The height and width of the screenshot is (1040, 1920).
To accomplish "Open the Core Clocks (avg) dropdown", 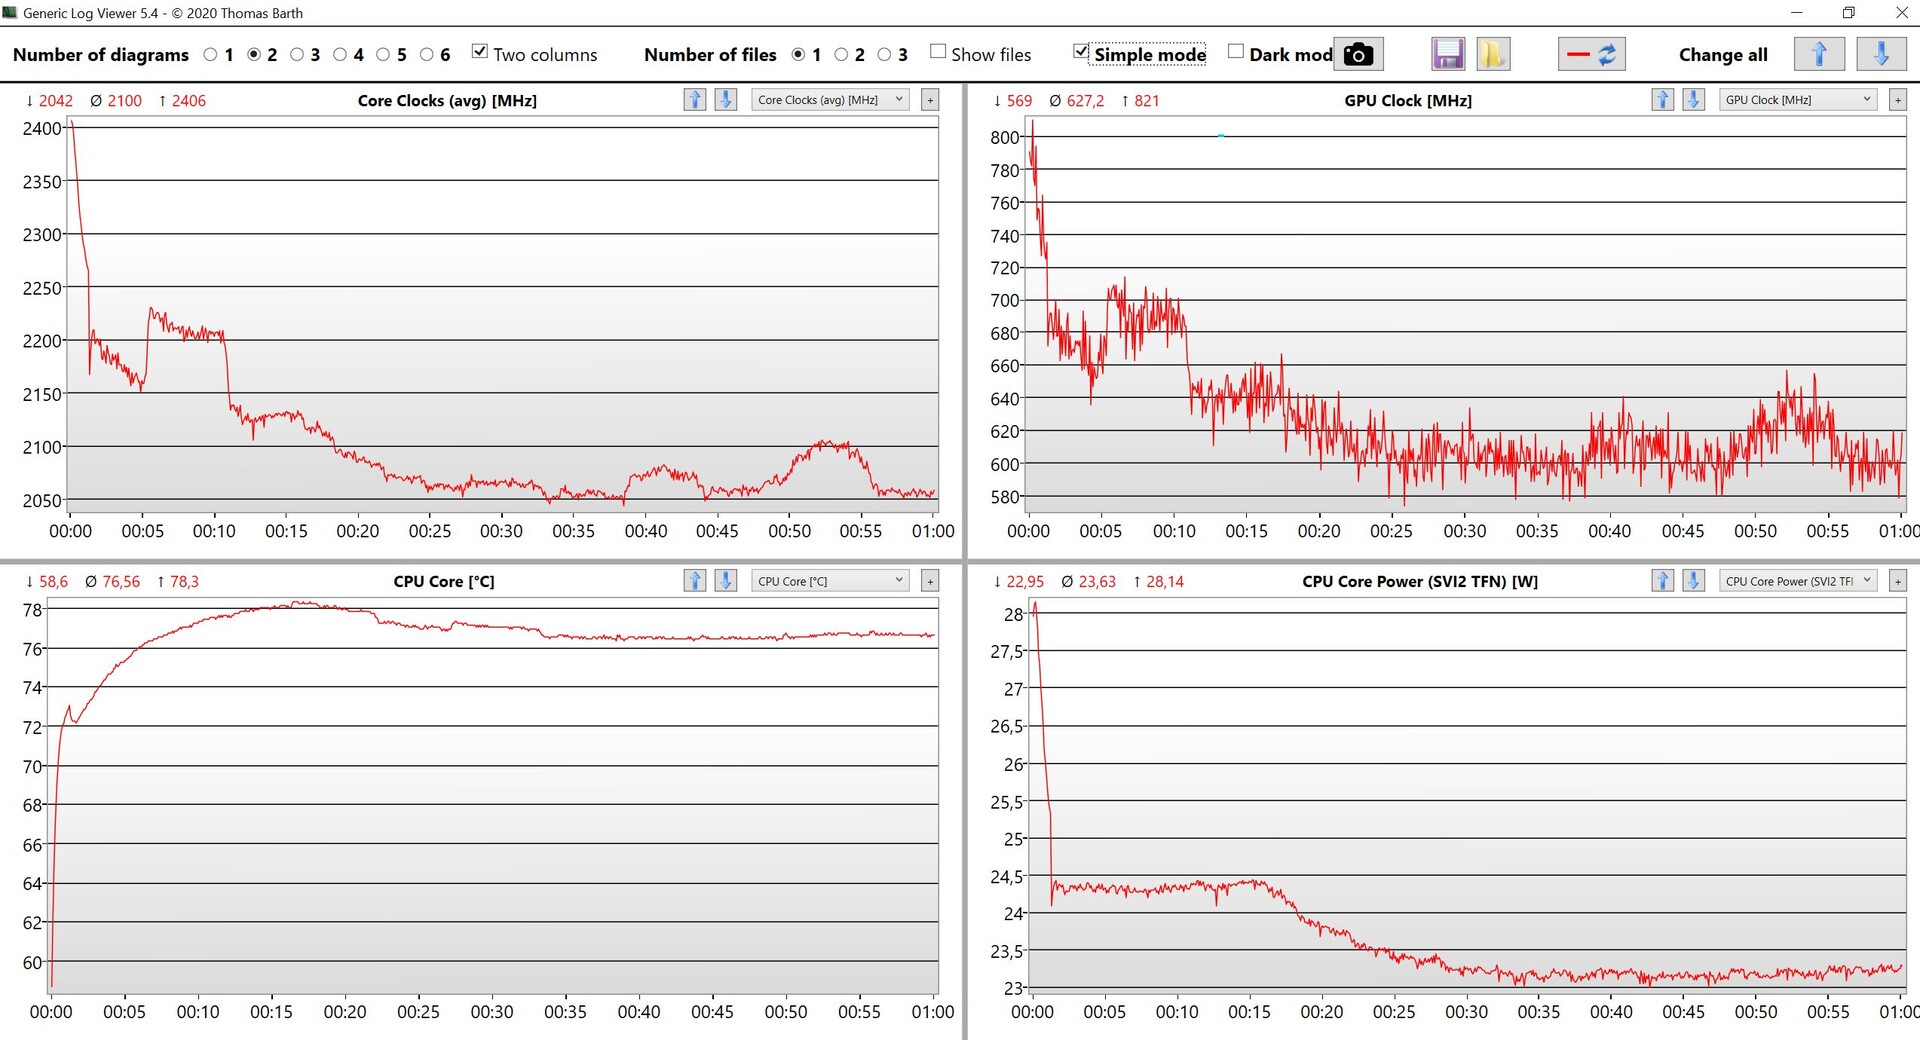I will pyautogui.click(x=830, y=100).
